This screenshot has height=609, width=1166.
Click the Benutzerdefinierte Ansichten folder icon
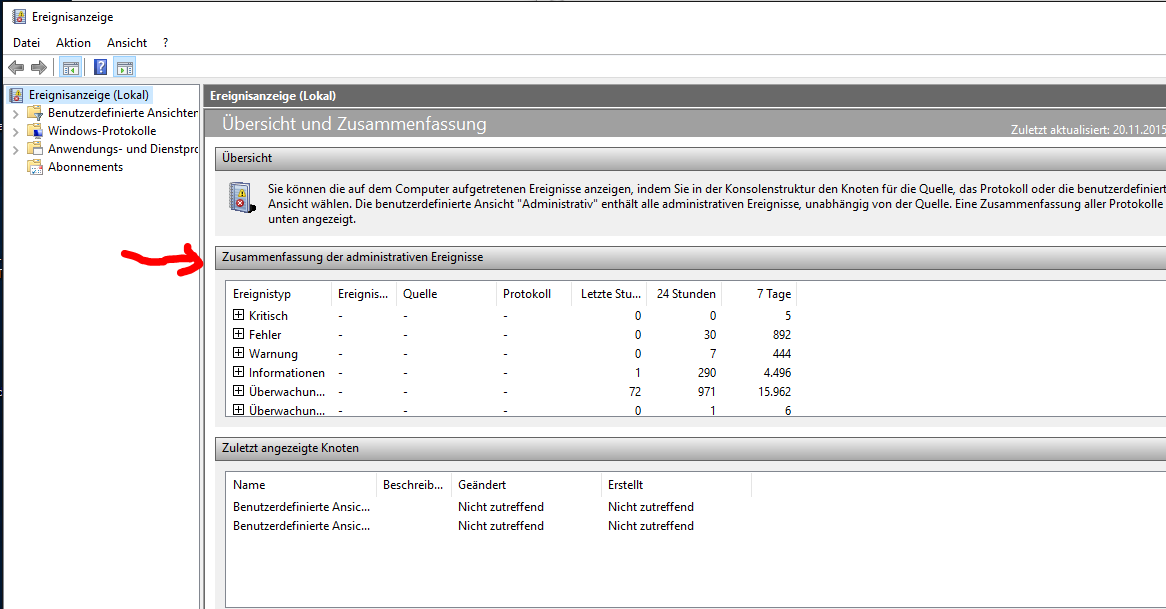pos(35,113)
